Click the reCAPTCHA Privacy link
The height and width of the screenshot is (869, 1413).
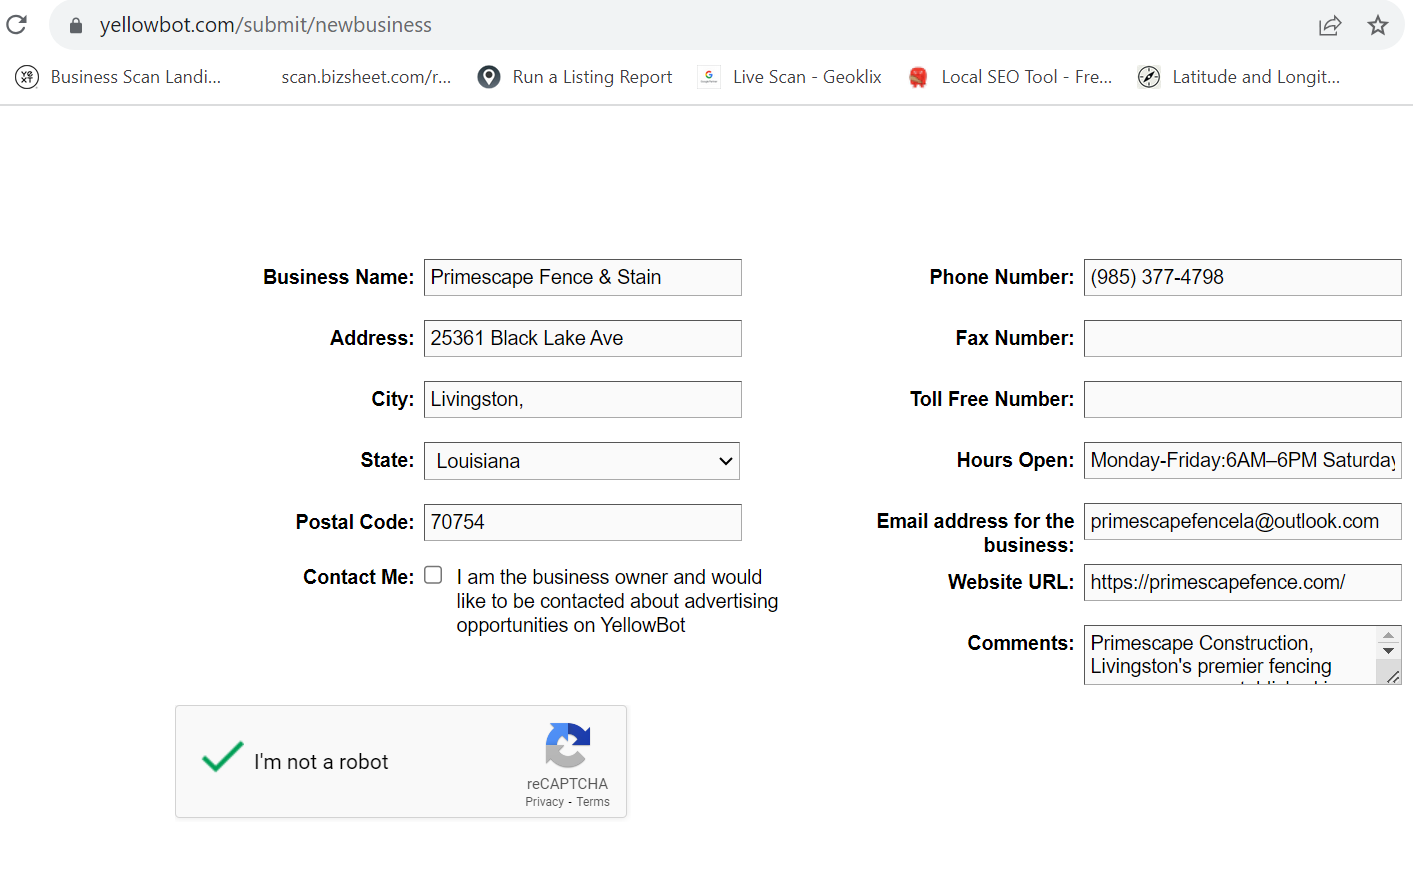coord(544,802)
